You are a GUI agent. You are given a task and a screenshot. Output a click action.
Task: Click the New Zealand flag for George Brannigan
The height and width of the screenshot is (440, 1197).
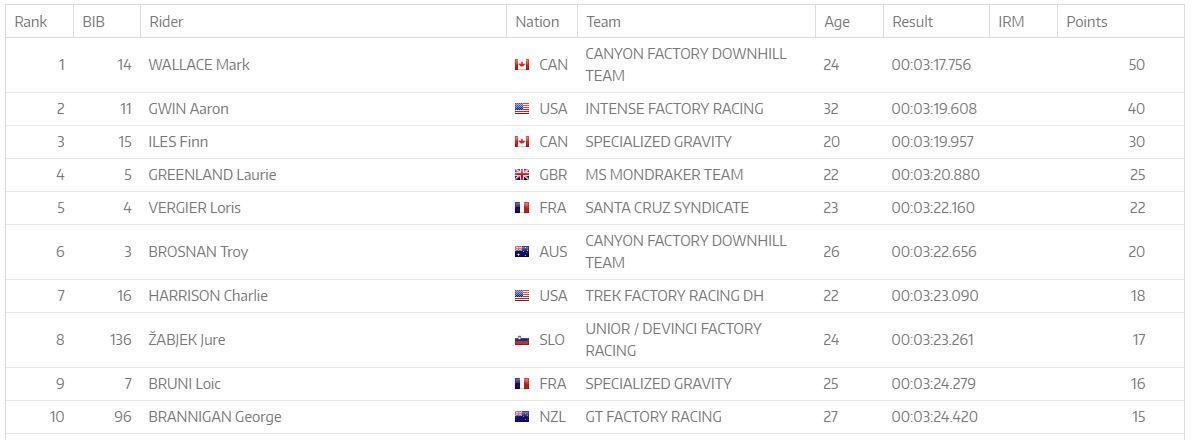coord(522,417)
